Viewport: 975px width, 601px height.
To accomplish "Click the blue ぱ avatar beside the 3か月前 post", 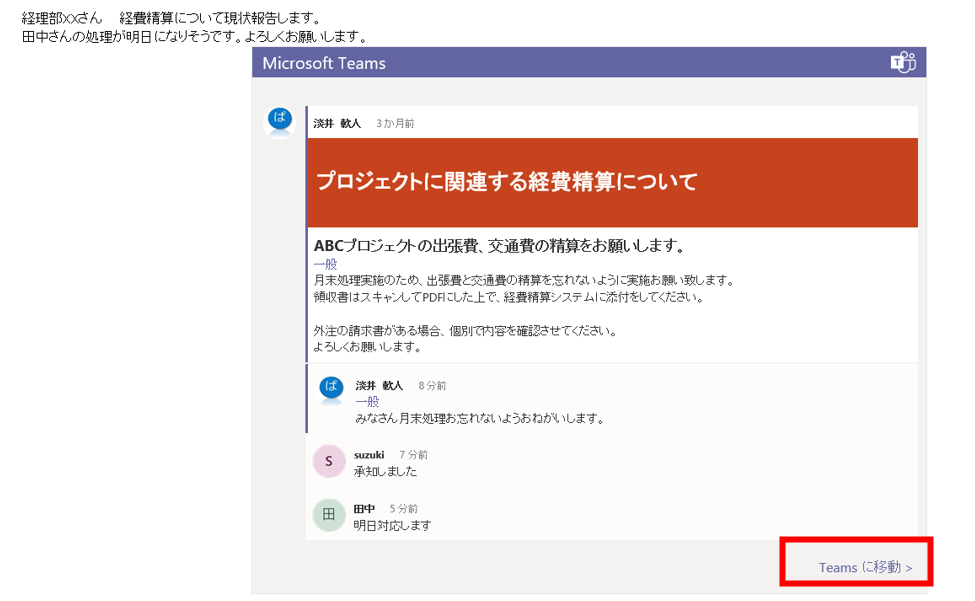I will [x=280, y=122].
